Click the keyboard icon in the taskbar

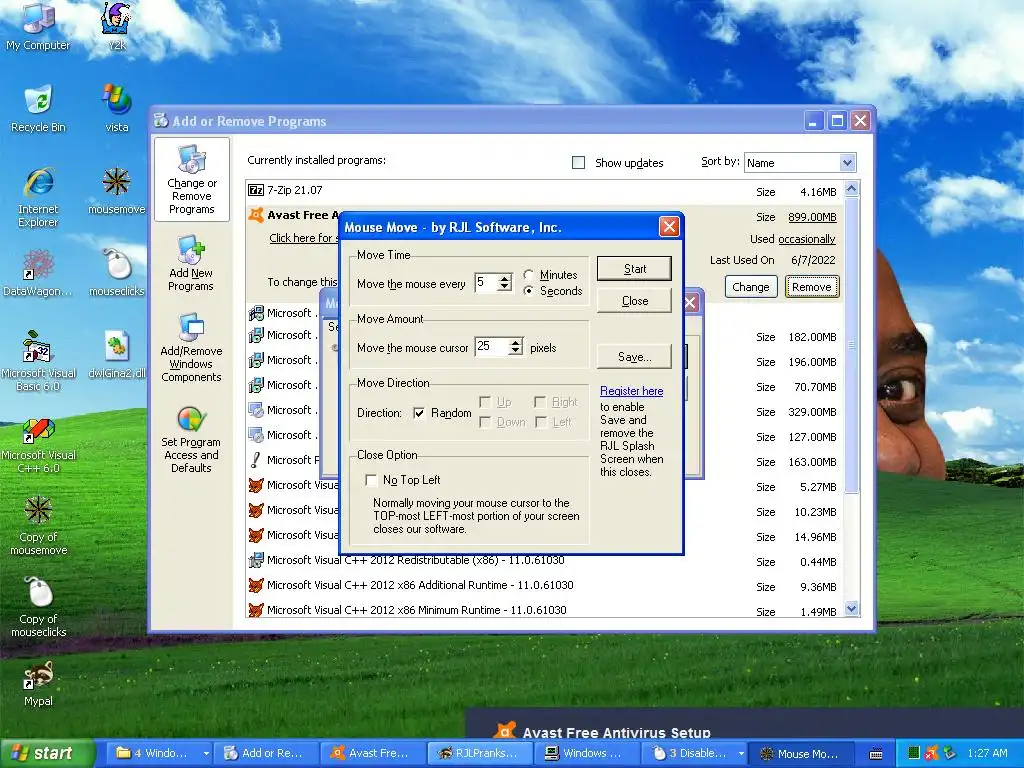click(x=876, y=754)
